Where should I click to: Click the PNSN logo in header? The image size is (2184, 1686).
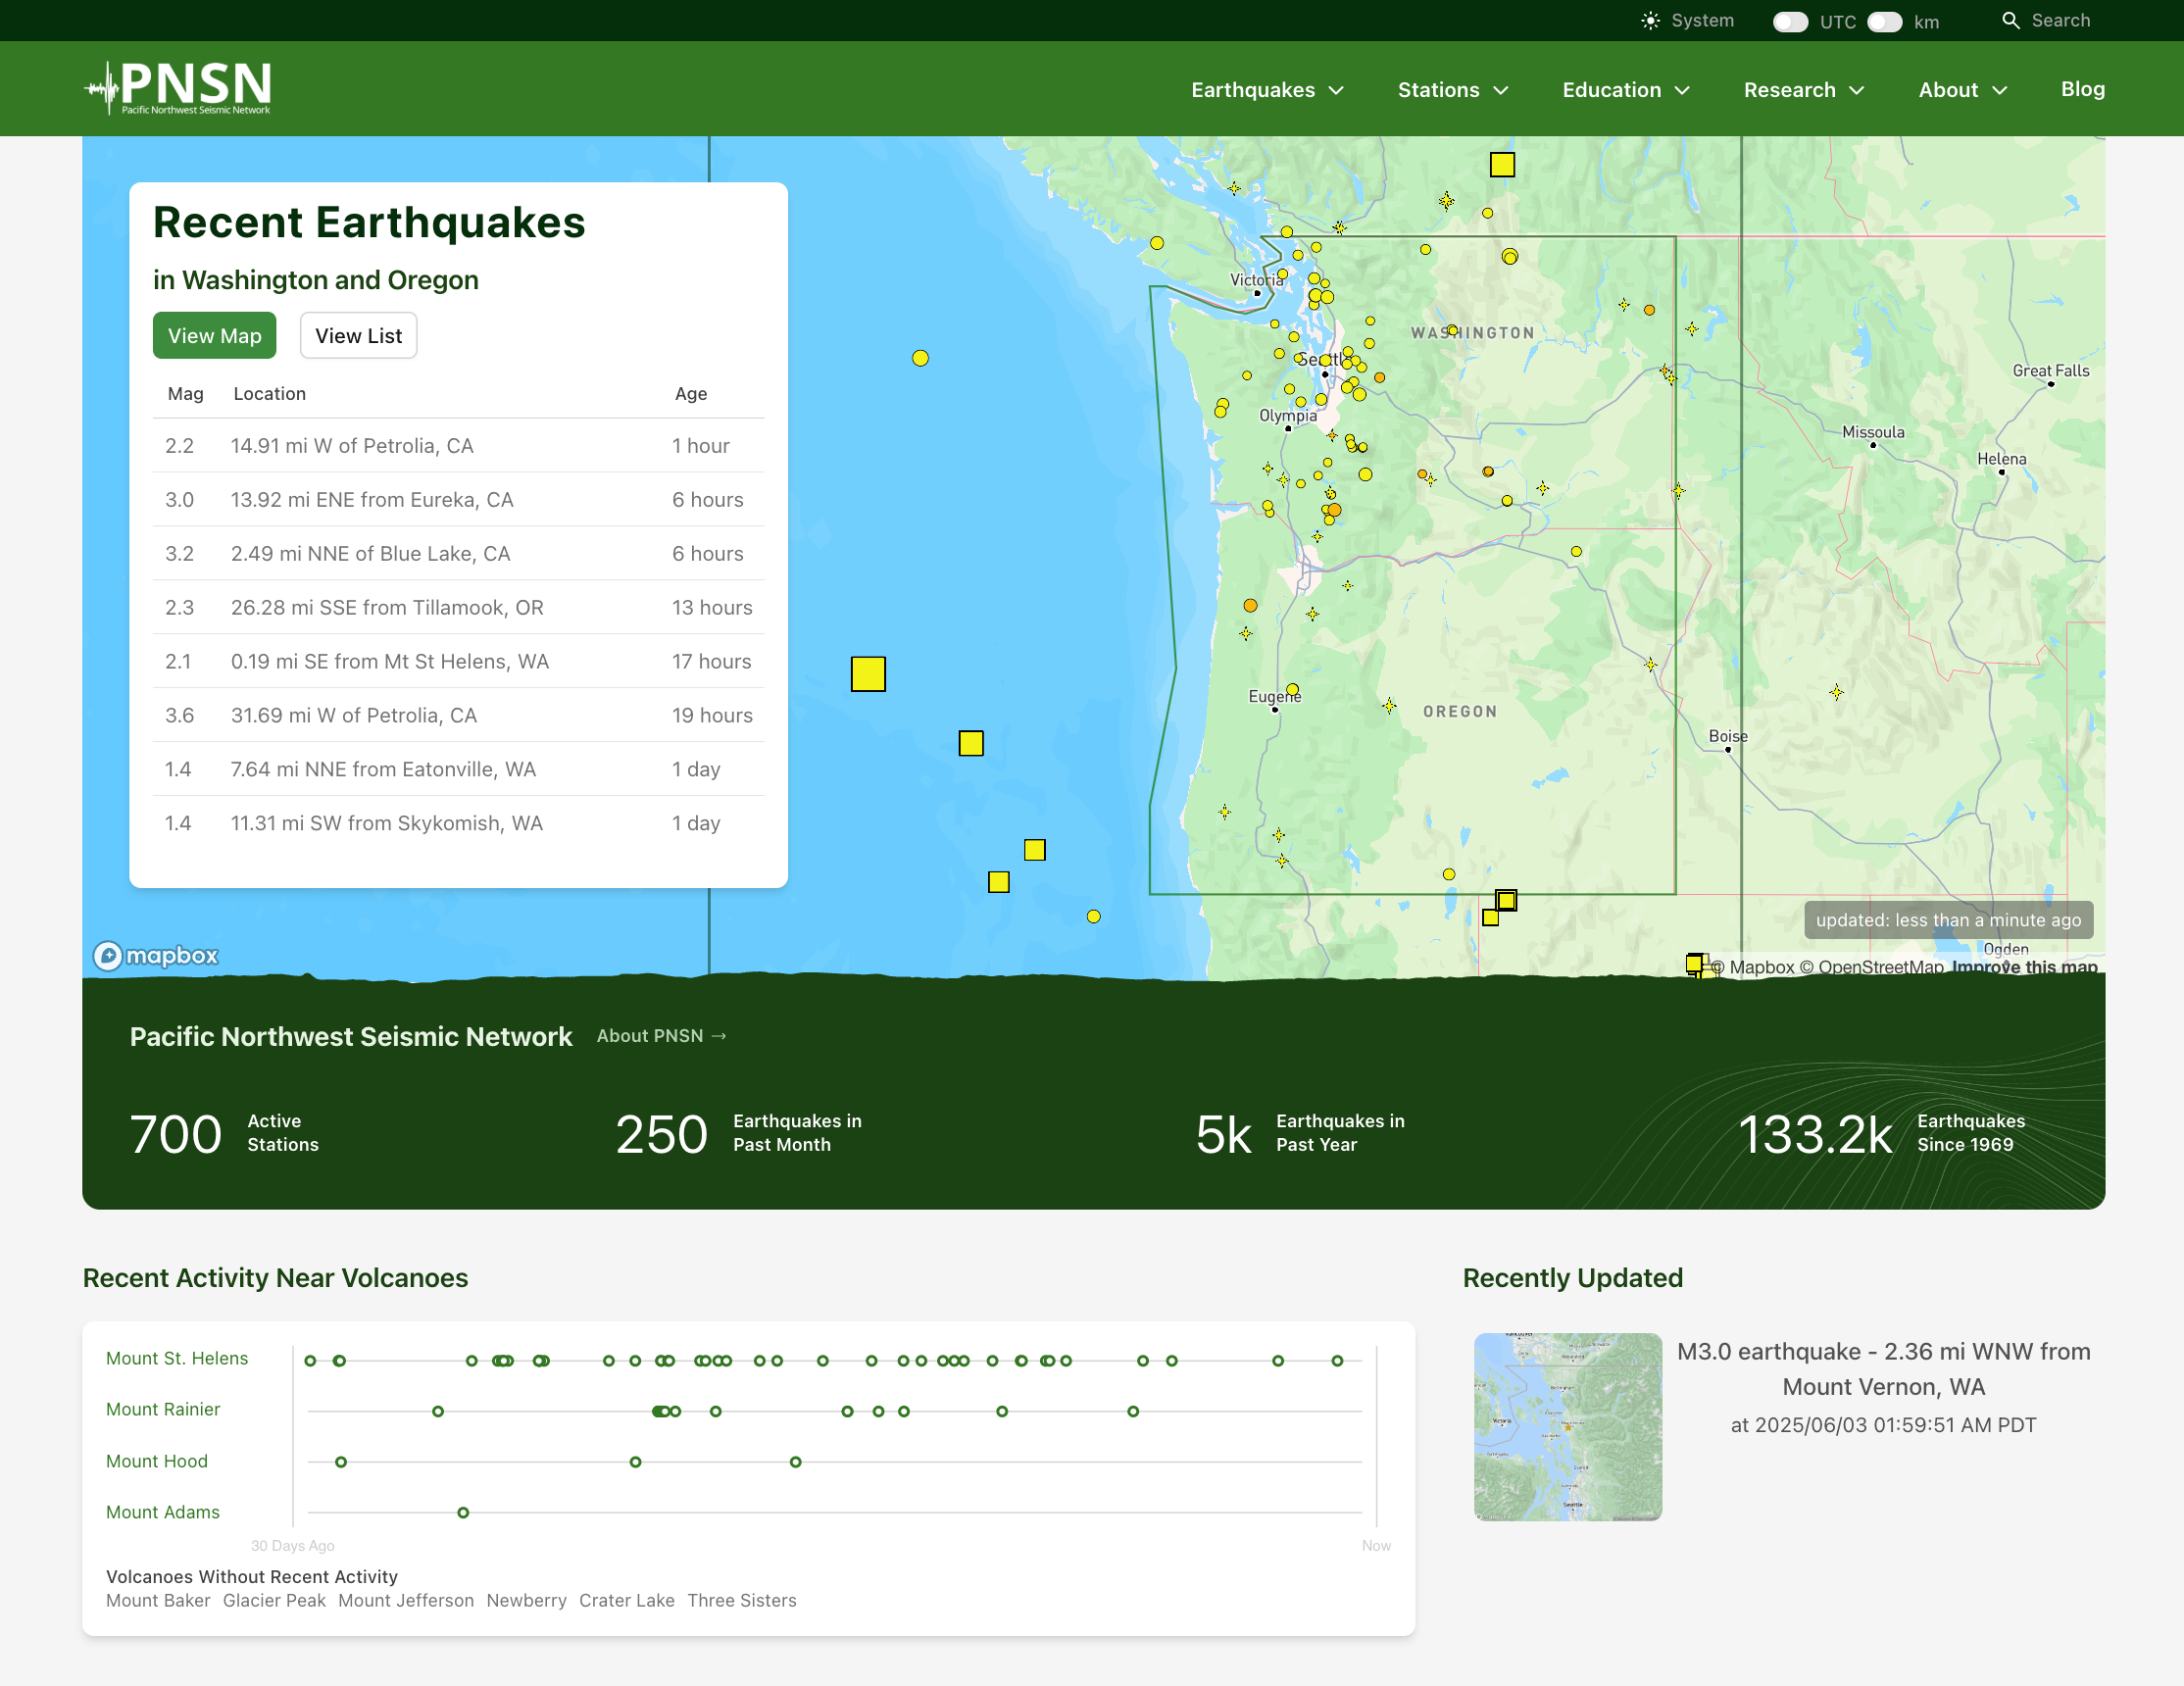click(178, 88)
